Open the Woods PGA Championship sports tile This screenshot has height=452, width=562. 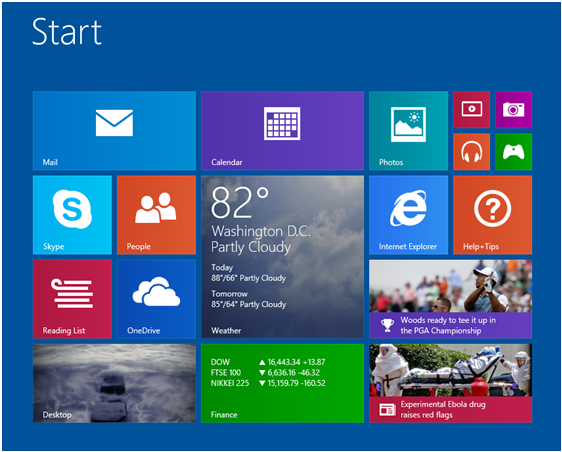click(x=451, y=299)
